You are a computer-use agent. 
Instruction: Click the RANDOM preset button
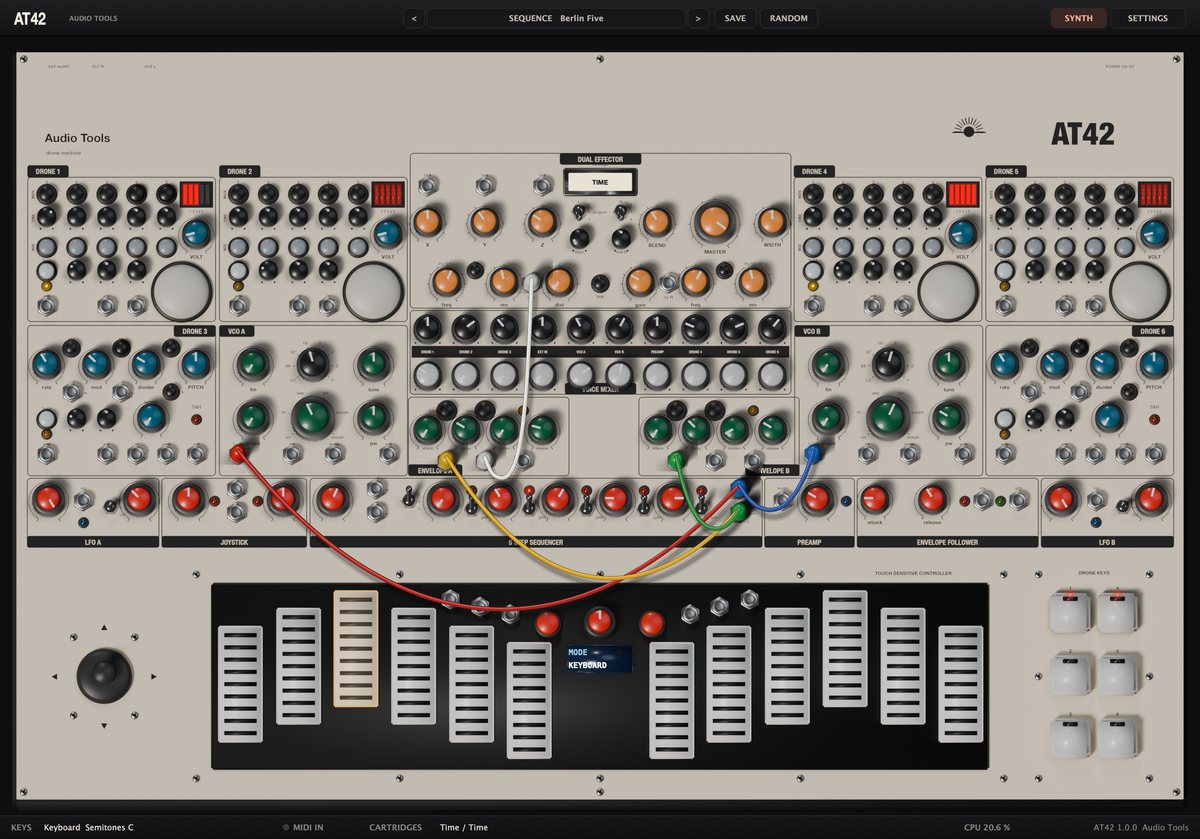point(789,18)
